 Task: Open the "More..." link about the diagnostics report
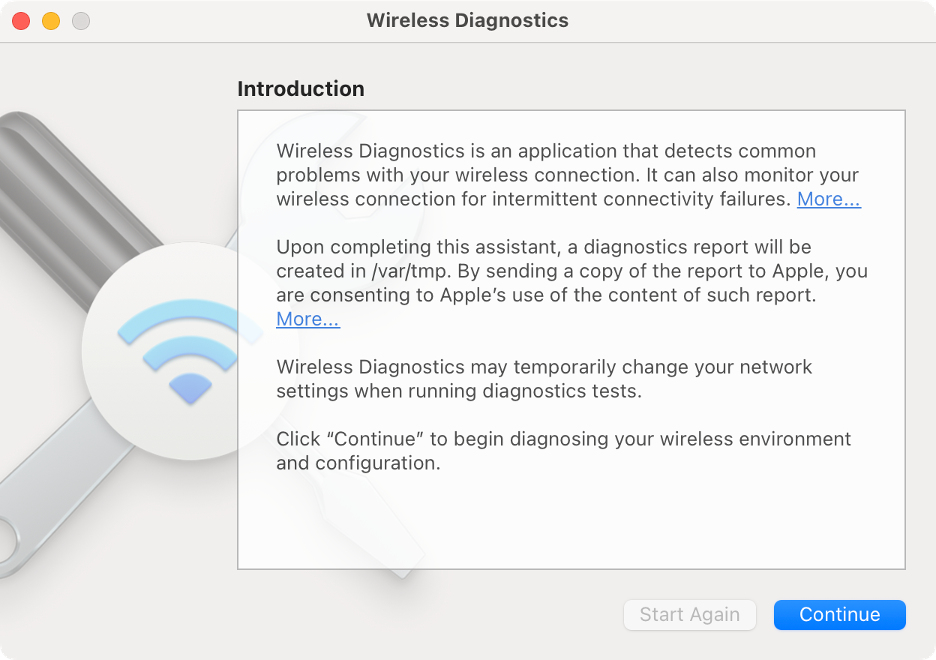pyautogui.click(x=307, y=319)
